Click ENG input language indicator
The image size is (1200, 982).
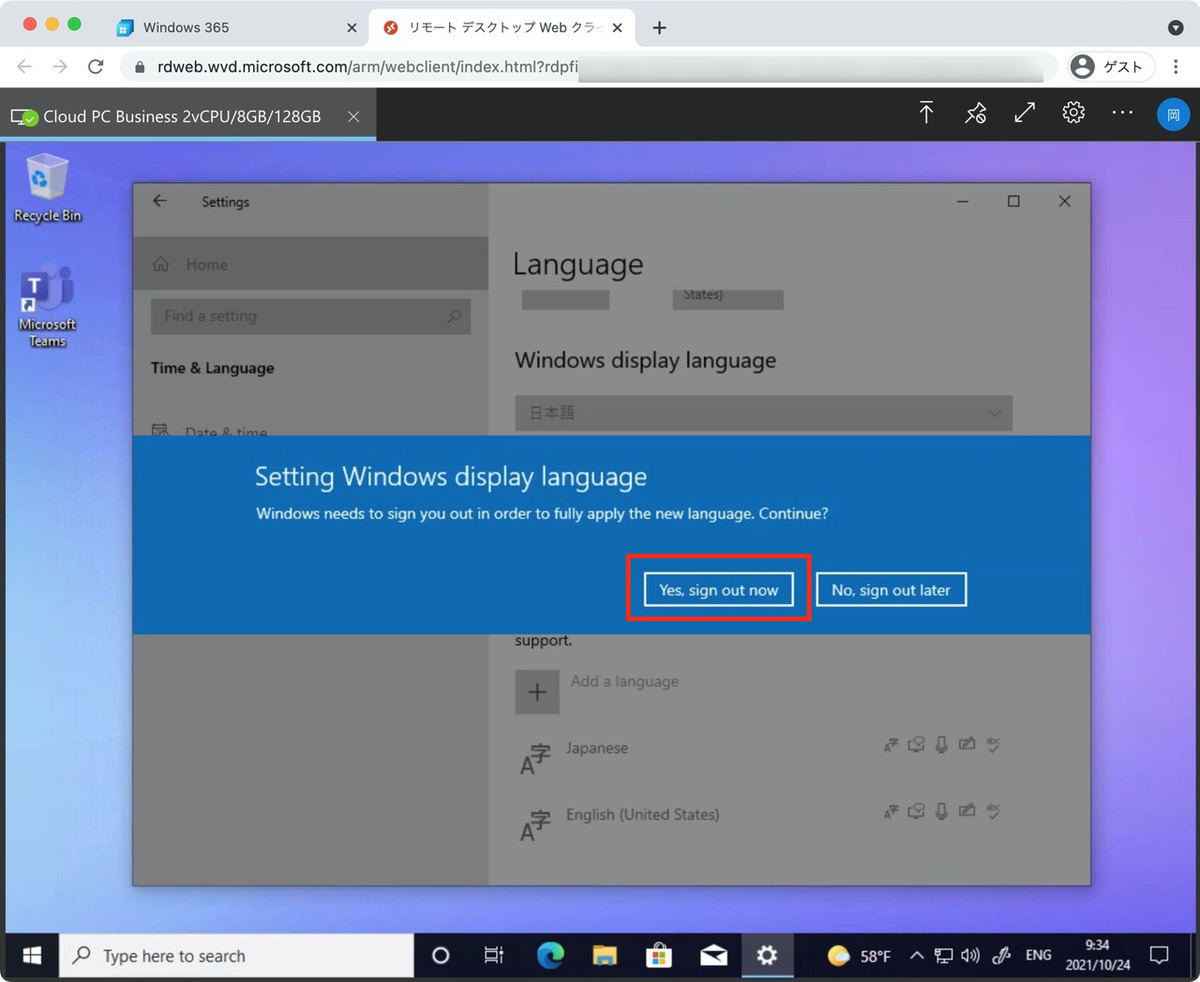1038,956
